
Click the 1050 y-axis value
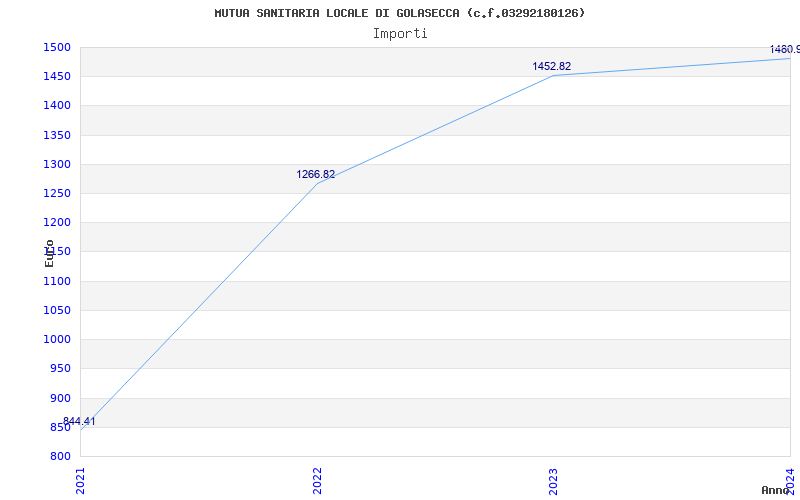57,311
